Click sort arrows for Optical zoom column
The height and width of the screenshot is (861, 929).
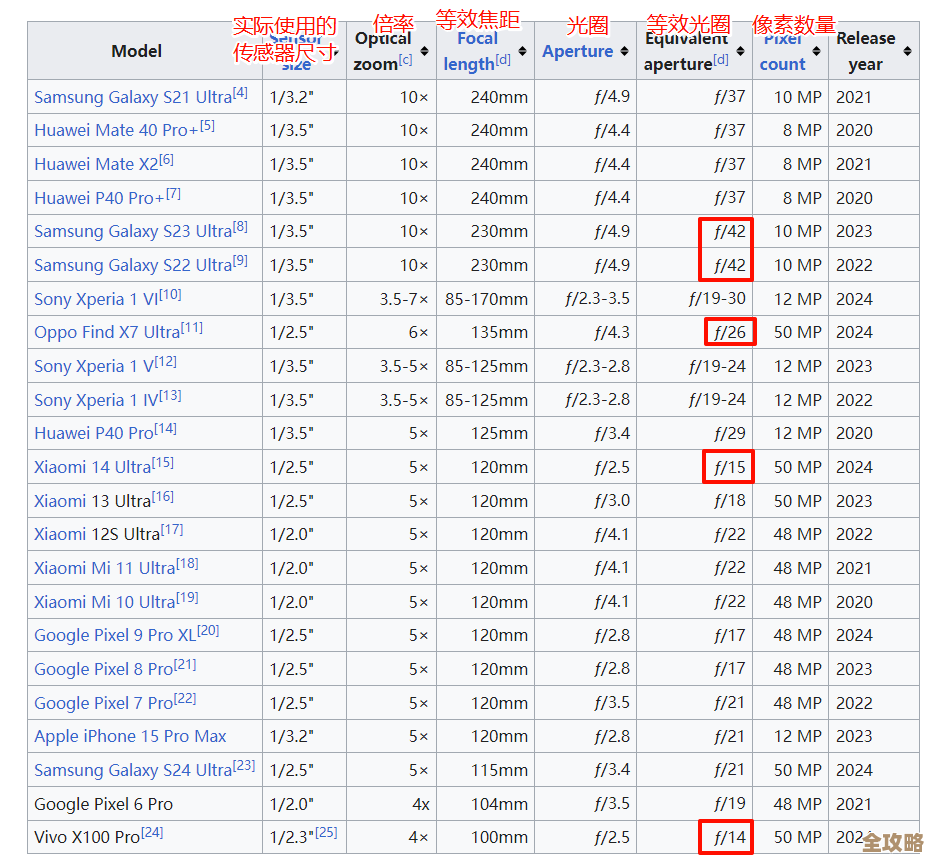tap(425, 51)
